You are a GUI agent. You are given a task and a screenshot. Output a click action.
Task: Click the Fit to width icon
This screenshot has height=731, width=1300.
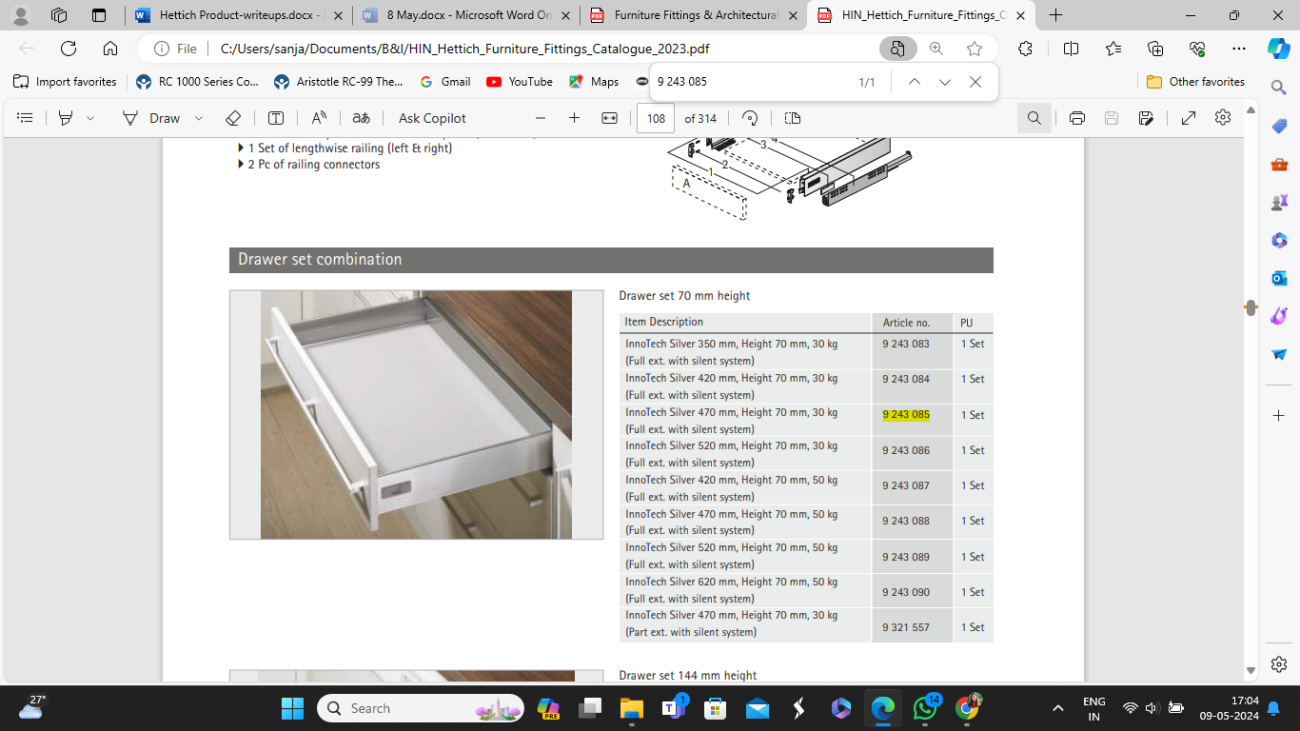click(x=609, y=118)
